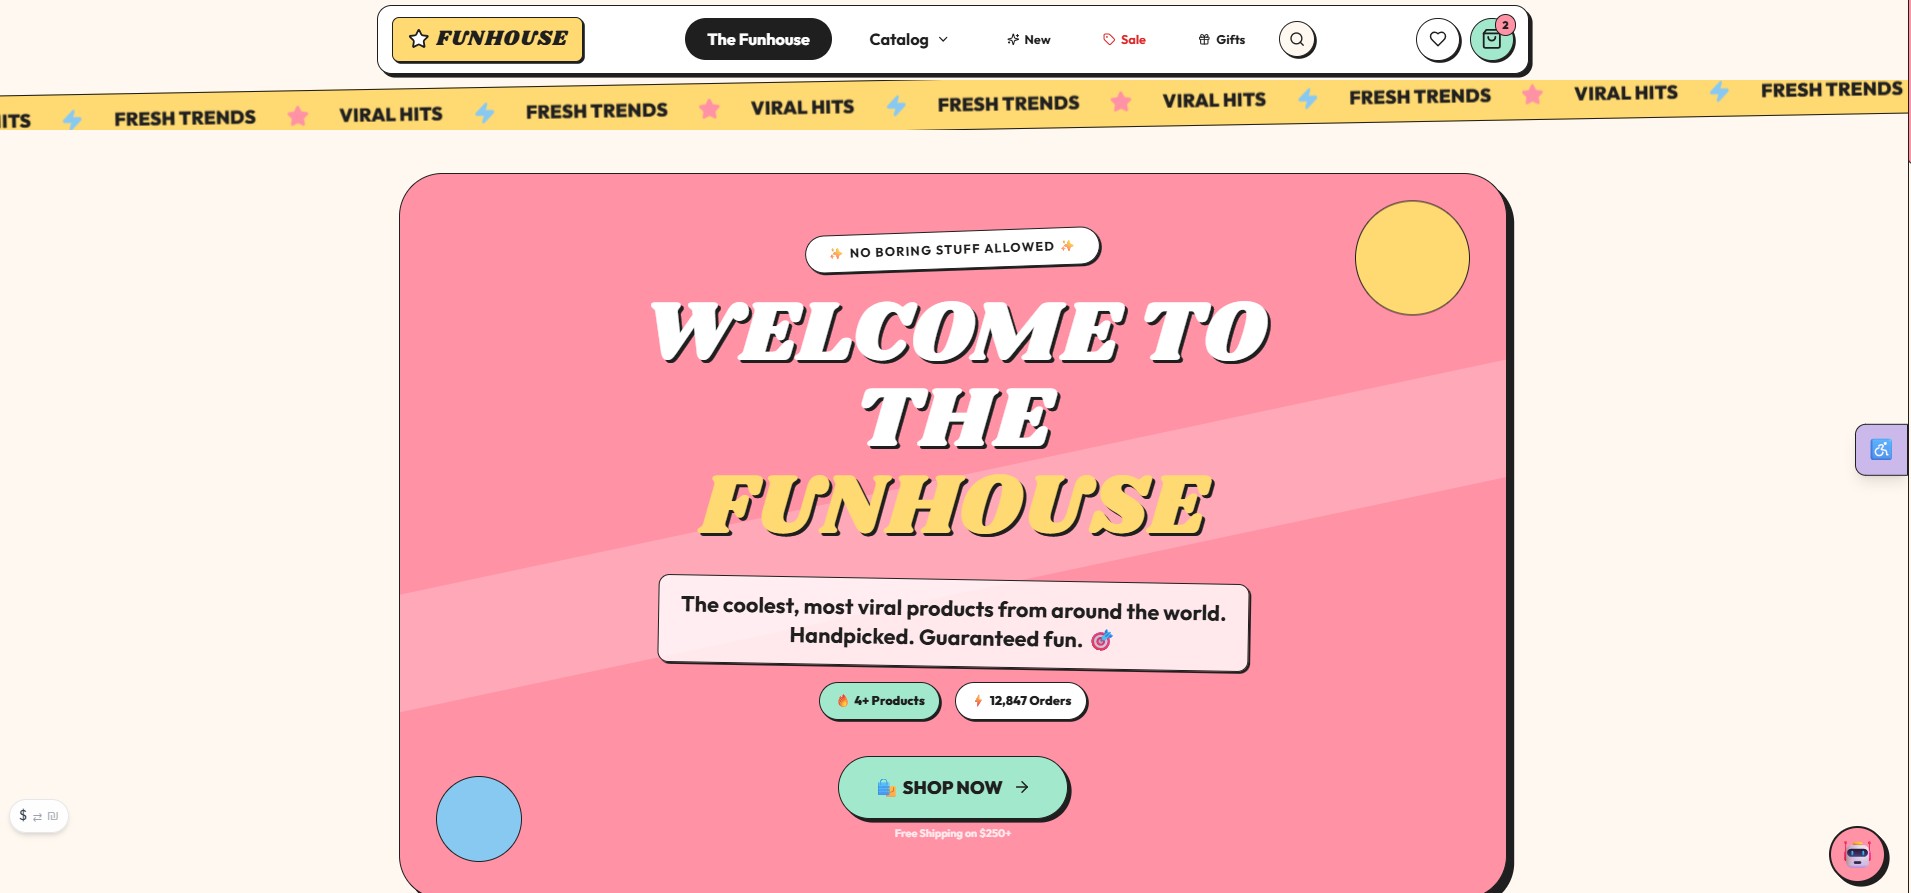The width and height of the screenshot is (1911, 893).
Task: Click the 12,847 Orders badge
Action: click(x=1021, y=701)
